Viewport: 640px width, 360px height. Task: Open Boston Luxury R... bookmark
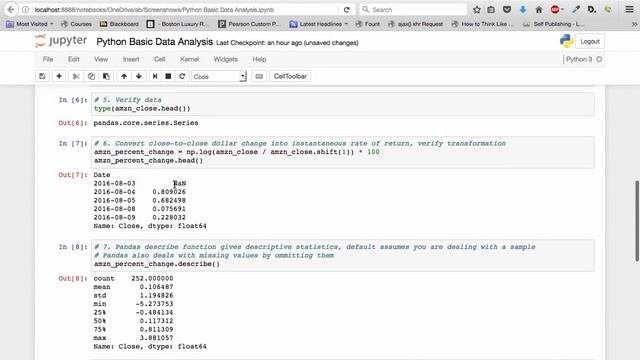pyautogui.click(x=178, y=24)
